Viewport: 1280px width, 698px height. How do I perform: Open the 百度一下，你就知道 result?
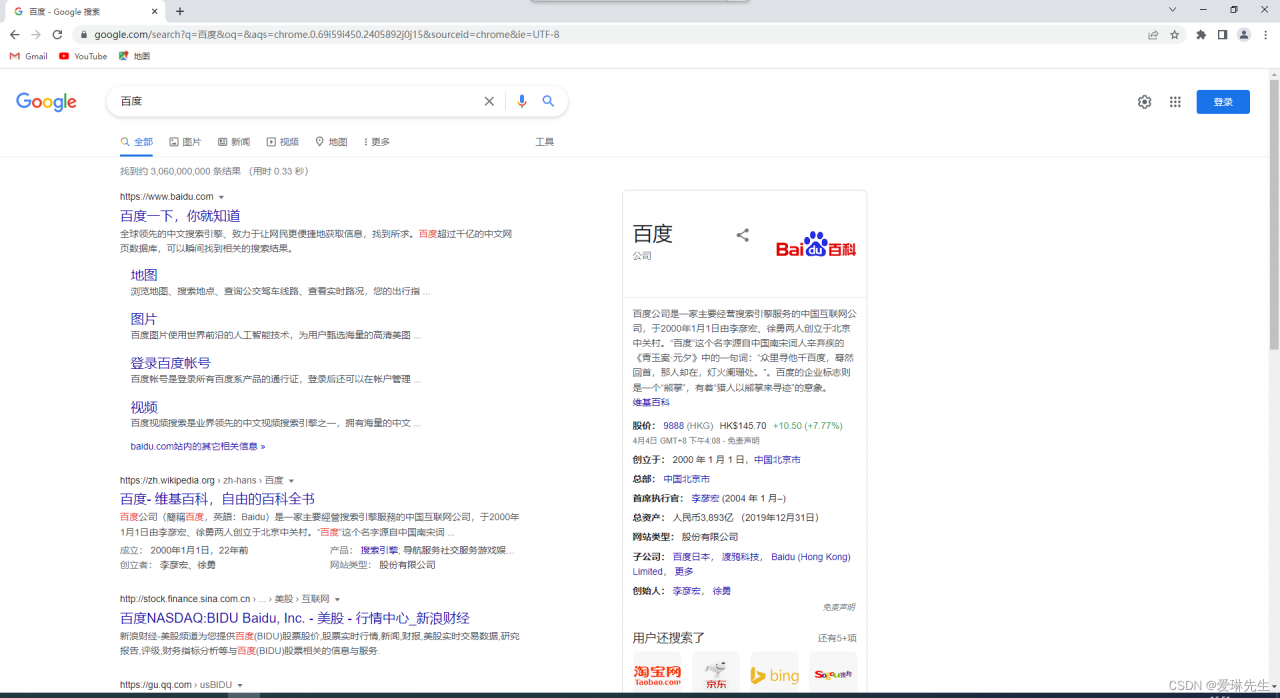(180, 216)
